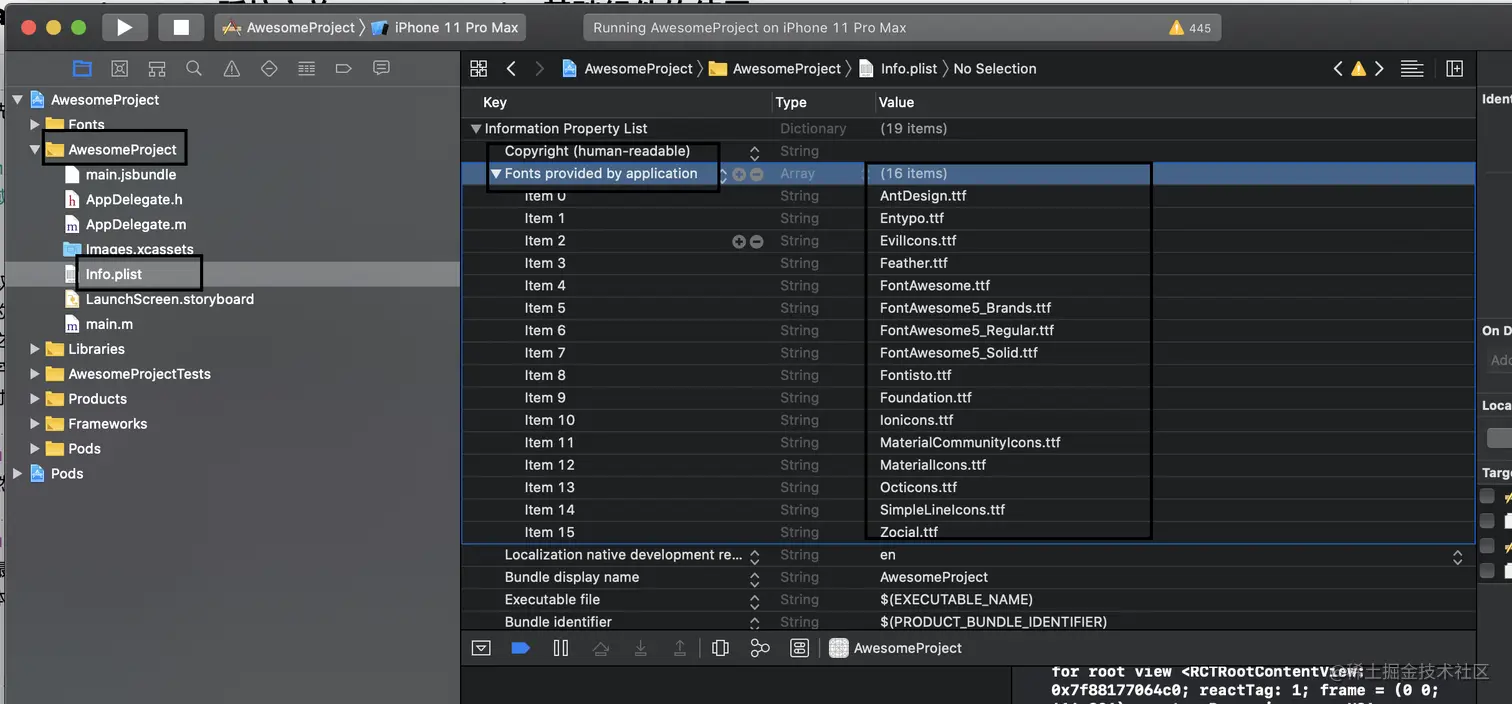Screen dimensions: 1512x704
Task: Step over in debugger
Action: click(x=601, y=648)
